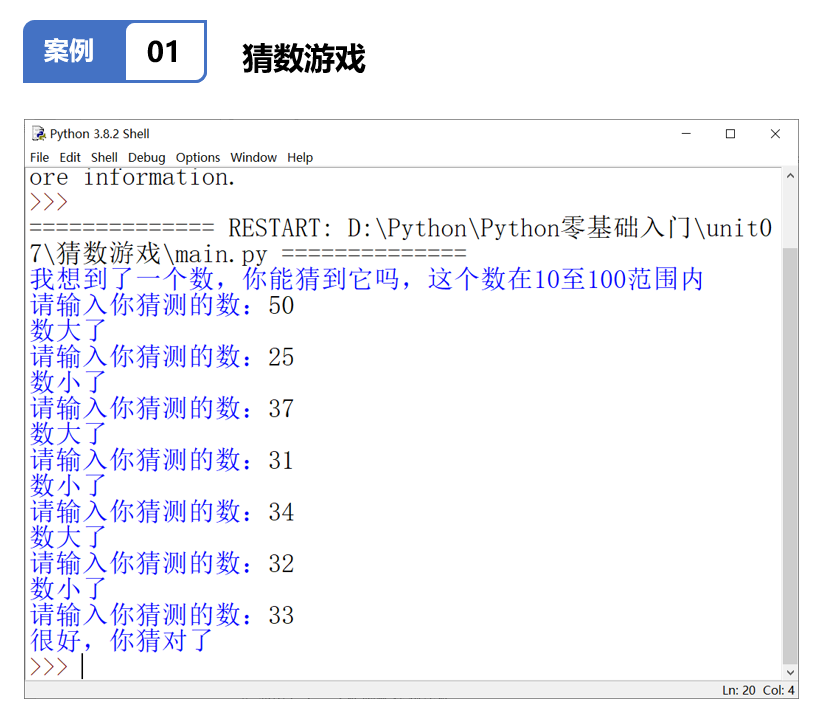833x721 pixels.
Task: Click the line starting '我想到了一个数'
Action: (x=367, y=279)
